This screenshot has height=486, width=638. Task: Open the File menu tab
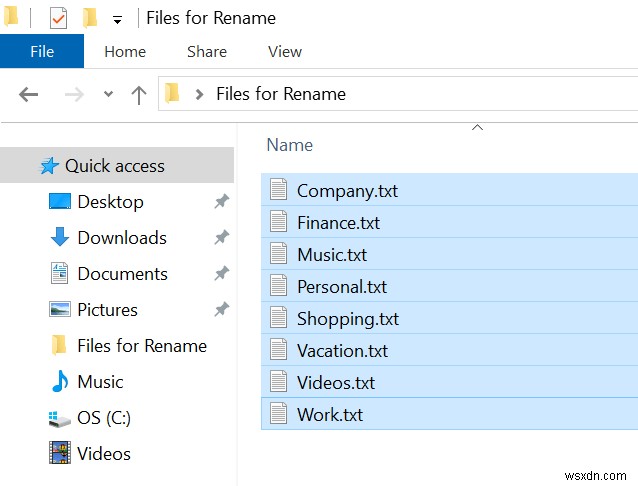pos(42,51)
